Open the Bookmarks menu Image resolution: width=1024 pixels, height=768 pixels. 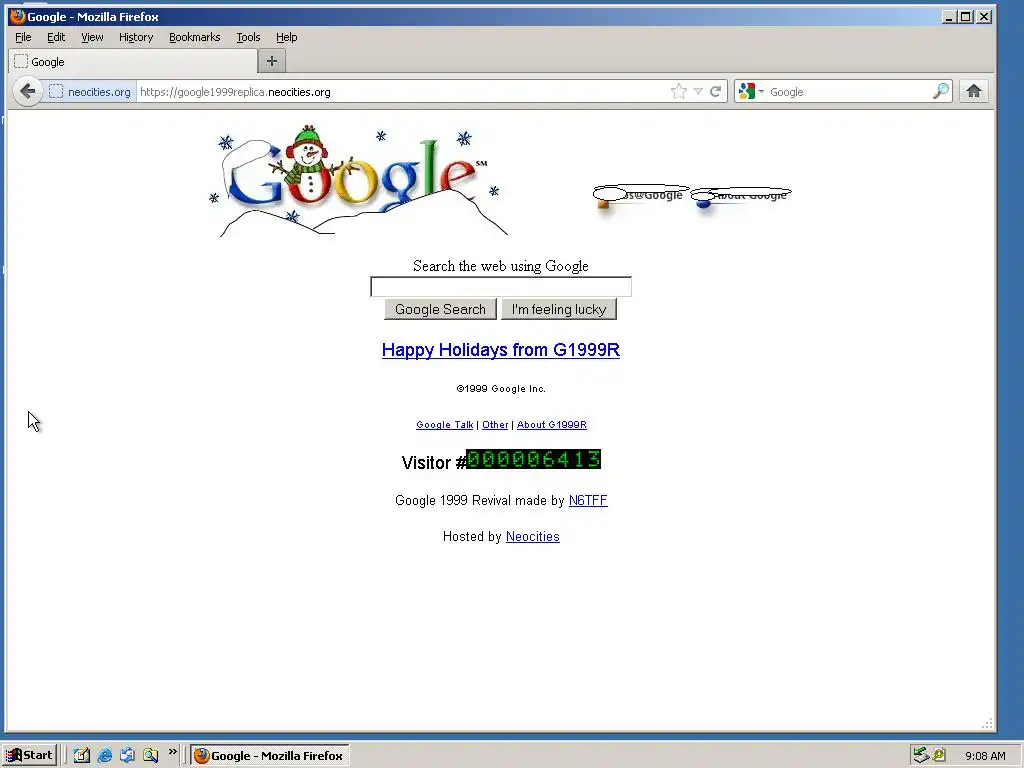tap(195, 37)
